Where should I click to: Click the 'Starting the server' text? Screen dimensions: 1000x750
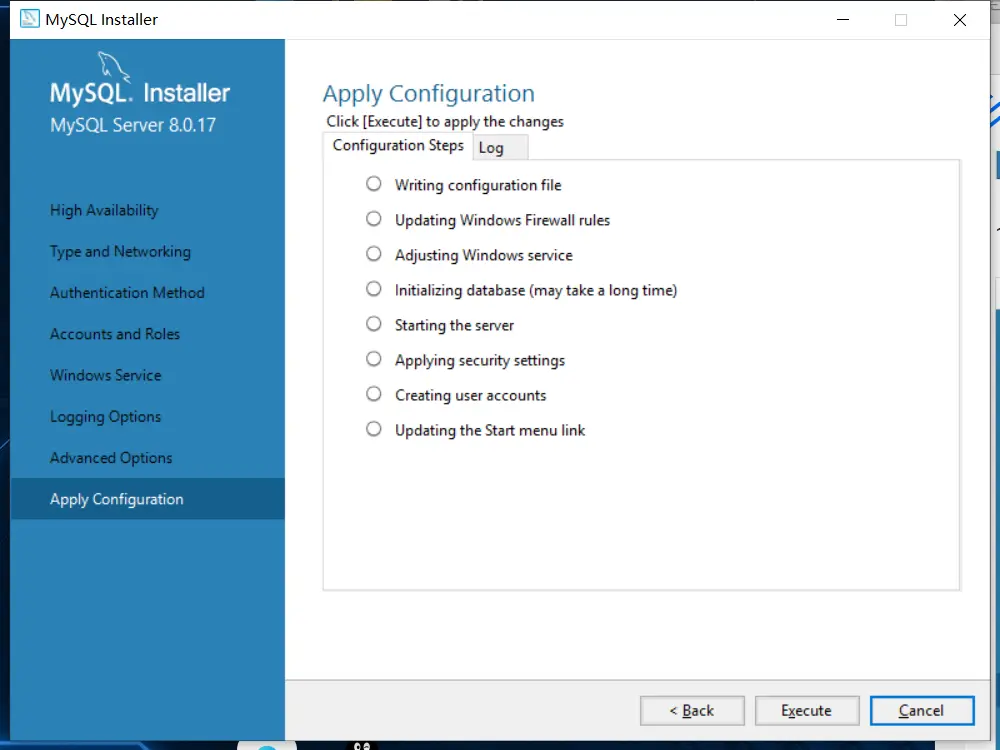click(454, 326)
